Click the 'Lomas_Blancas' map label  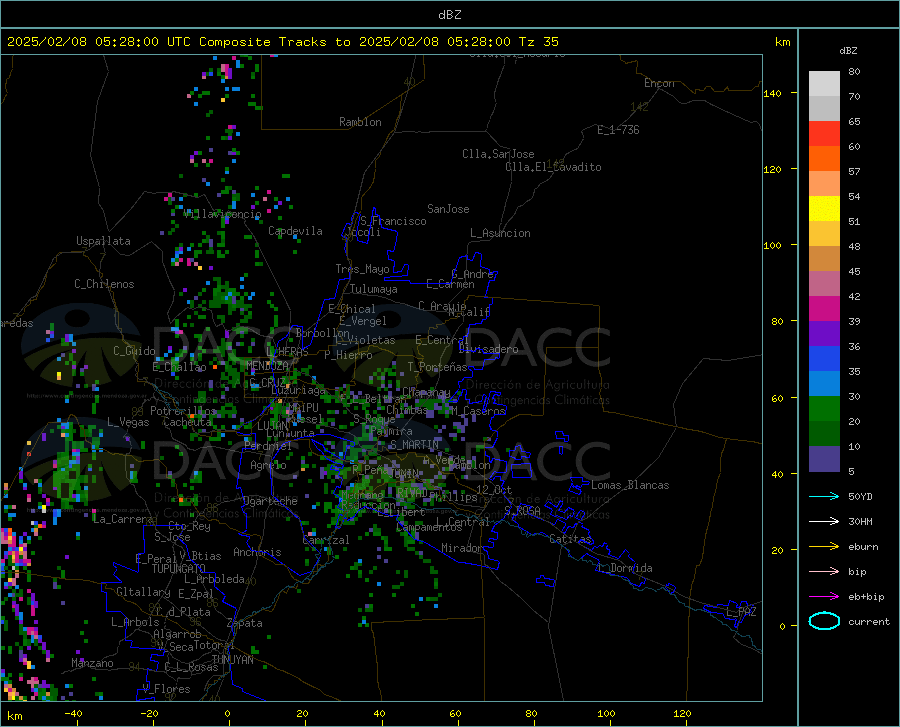[630, 485]
